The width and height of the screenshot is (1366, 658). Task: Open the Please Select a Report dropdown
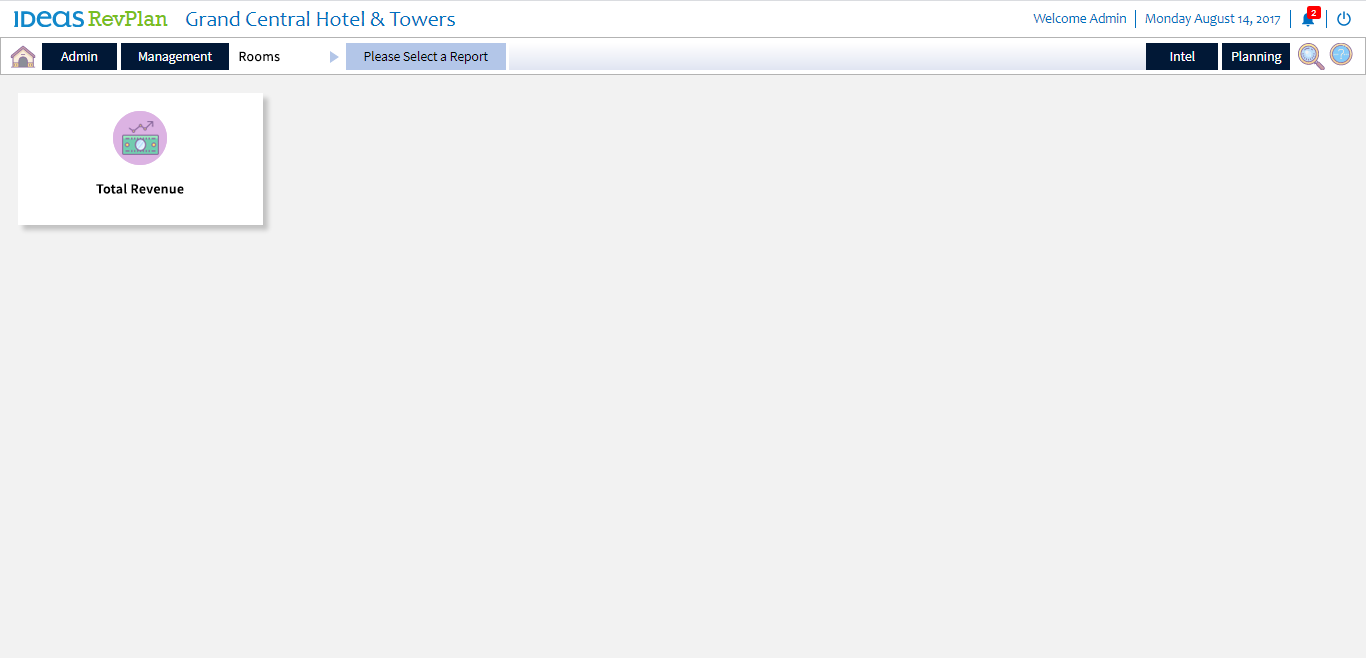(x=426, y=57)
